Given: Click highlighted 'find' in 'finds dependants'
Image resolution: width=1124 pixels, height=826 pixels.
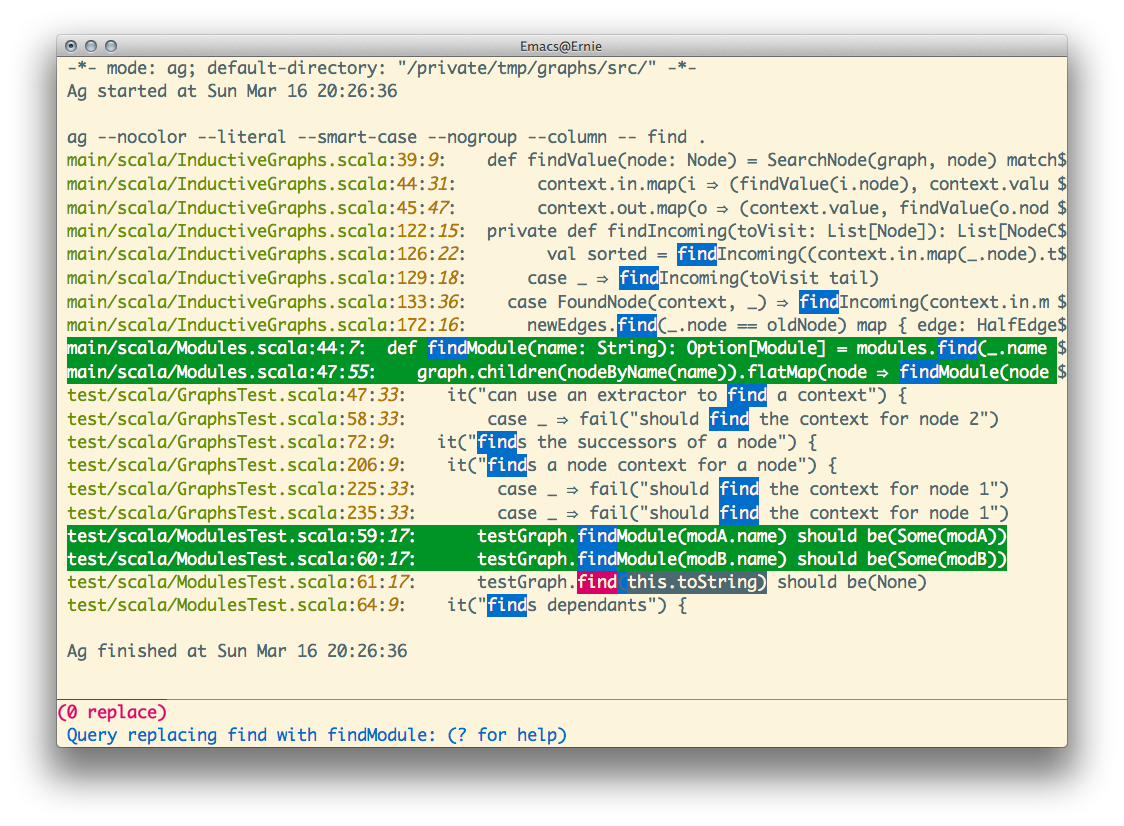Looking at the screenshot, I should pyautogui.click(x=507, y=605).
